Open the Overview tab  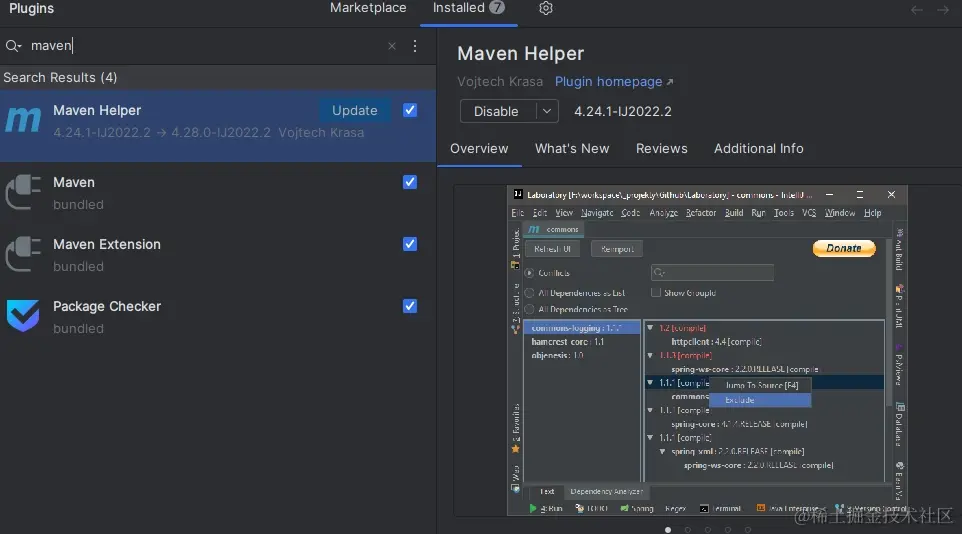[x=479, y=149]
